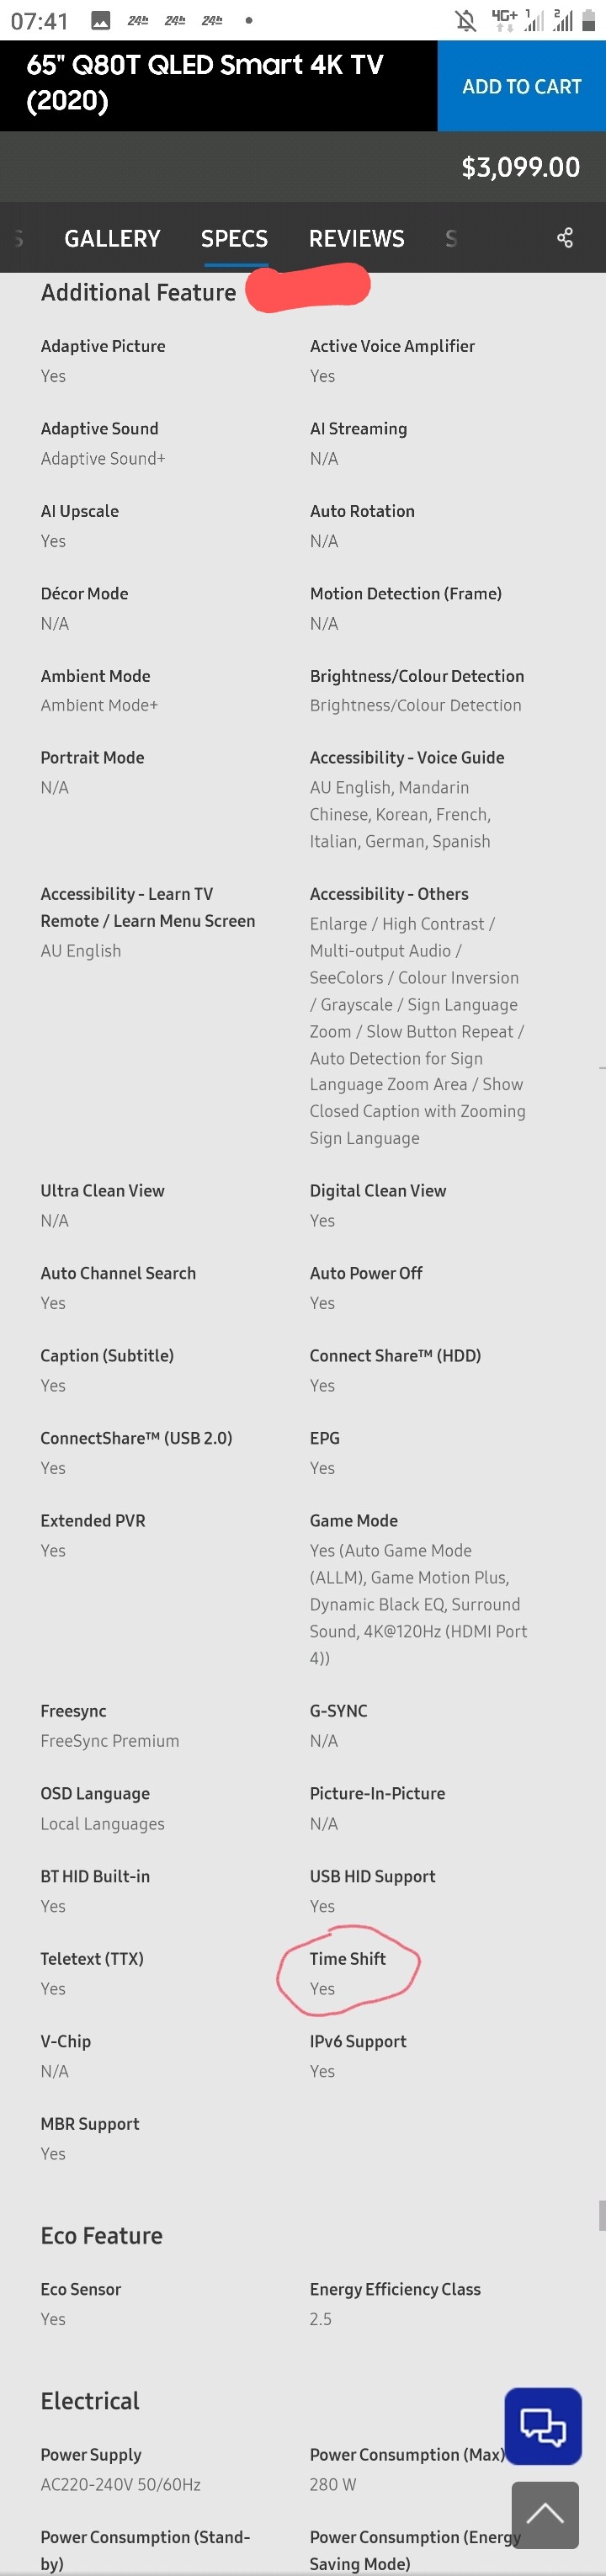Viewport: 606px width, 2576px height.
Task: Tap the Electrical section heading
Action: pos(90,2401)
